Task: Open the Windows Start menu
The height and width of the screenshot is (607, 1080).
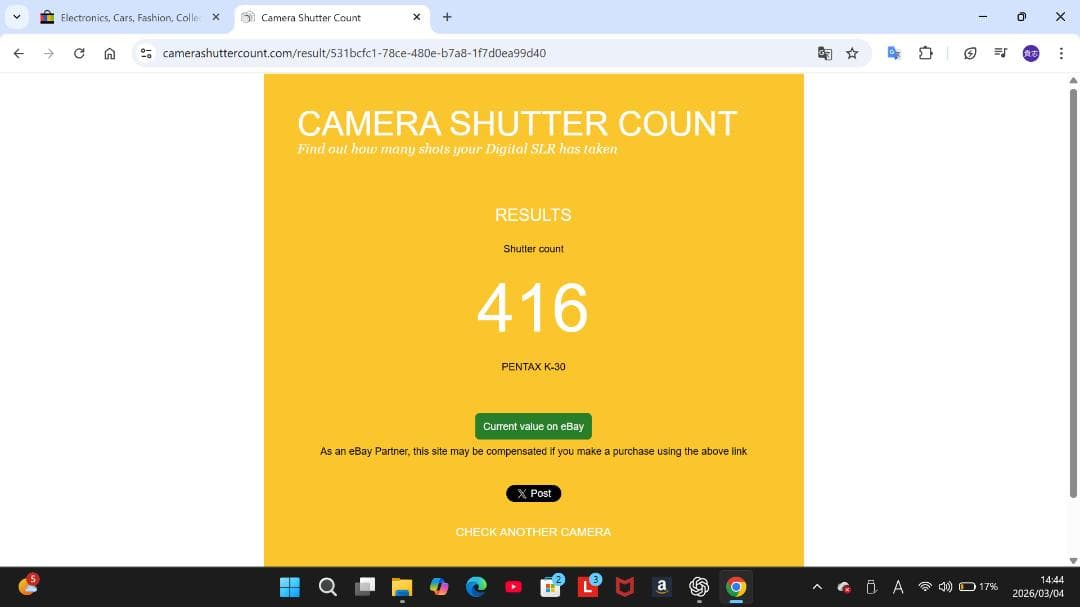Action: (290, 587)
